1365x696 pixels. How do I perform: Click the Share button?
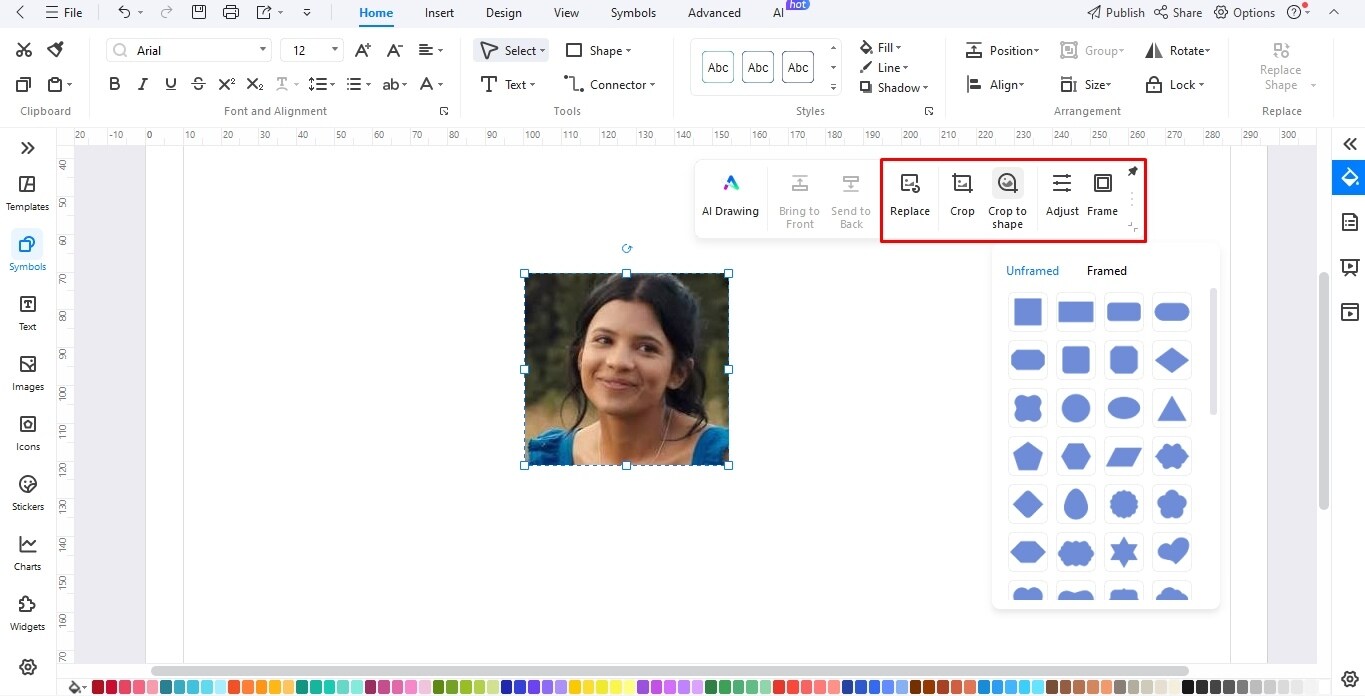click(1178, 13)
